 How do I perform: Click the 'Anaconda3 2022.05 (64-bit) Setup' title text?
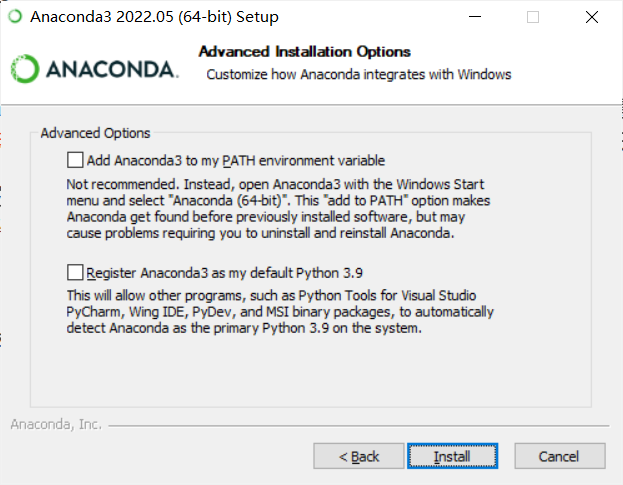[154, 17]
